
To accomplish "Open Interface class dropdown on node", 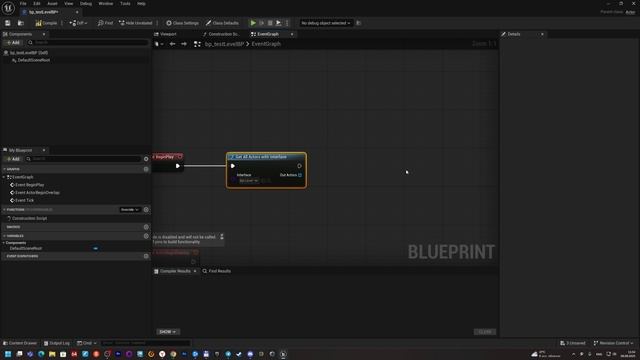I will pos(249,181).
